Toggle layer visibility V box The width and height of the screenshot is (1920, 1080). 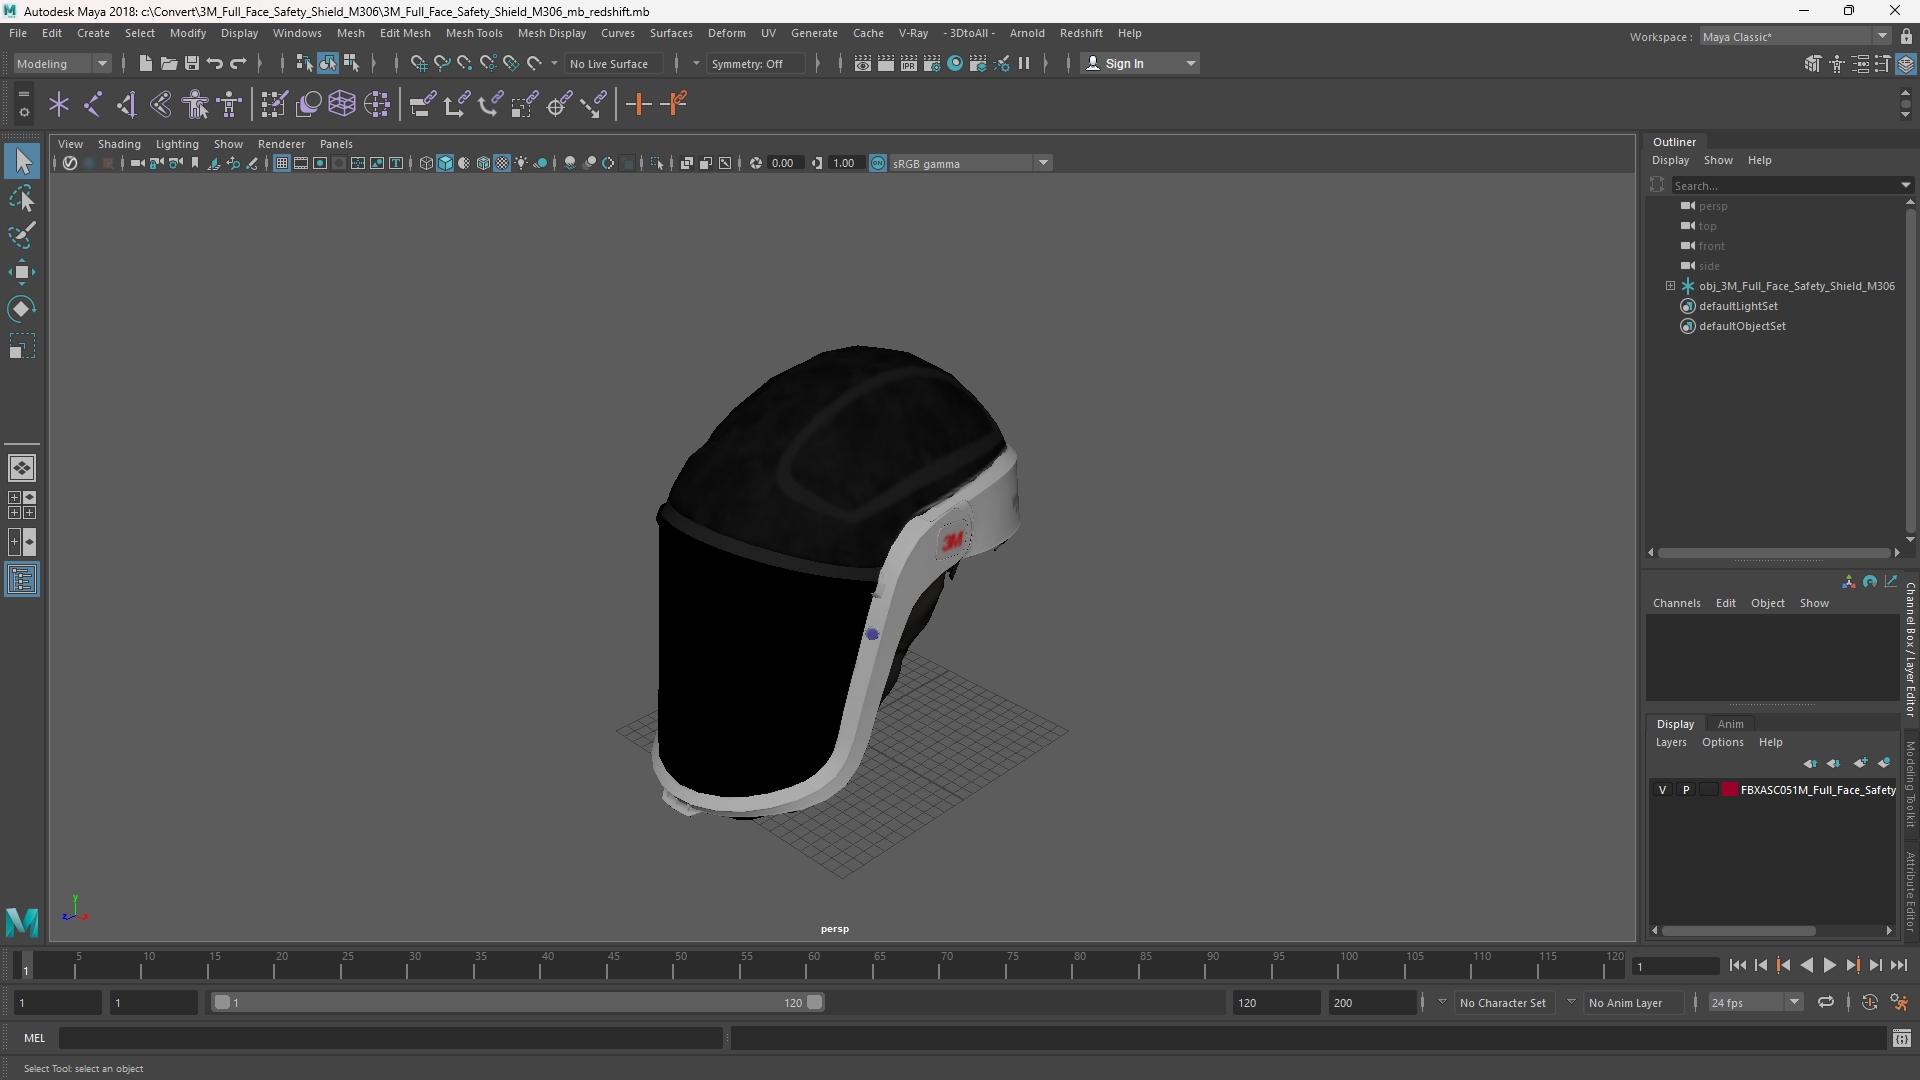1663,790
